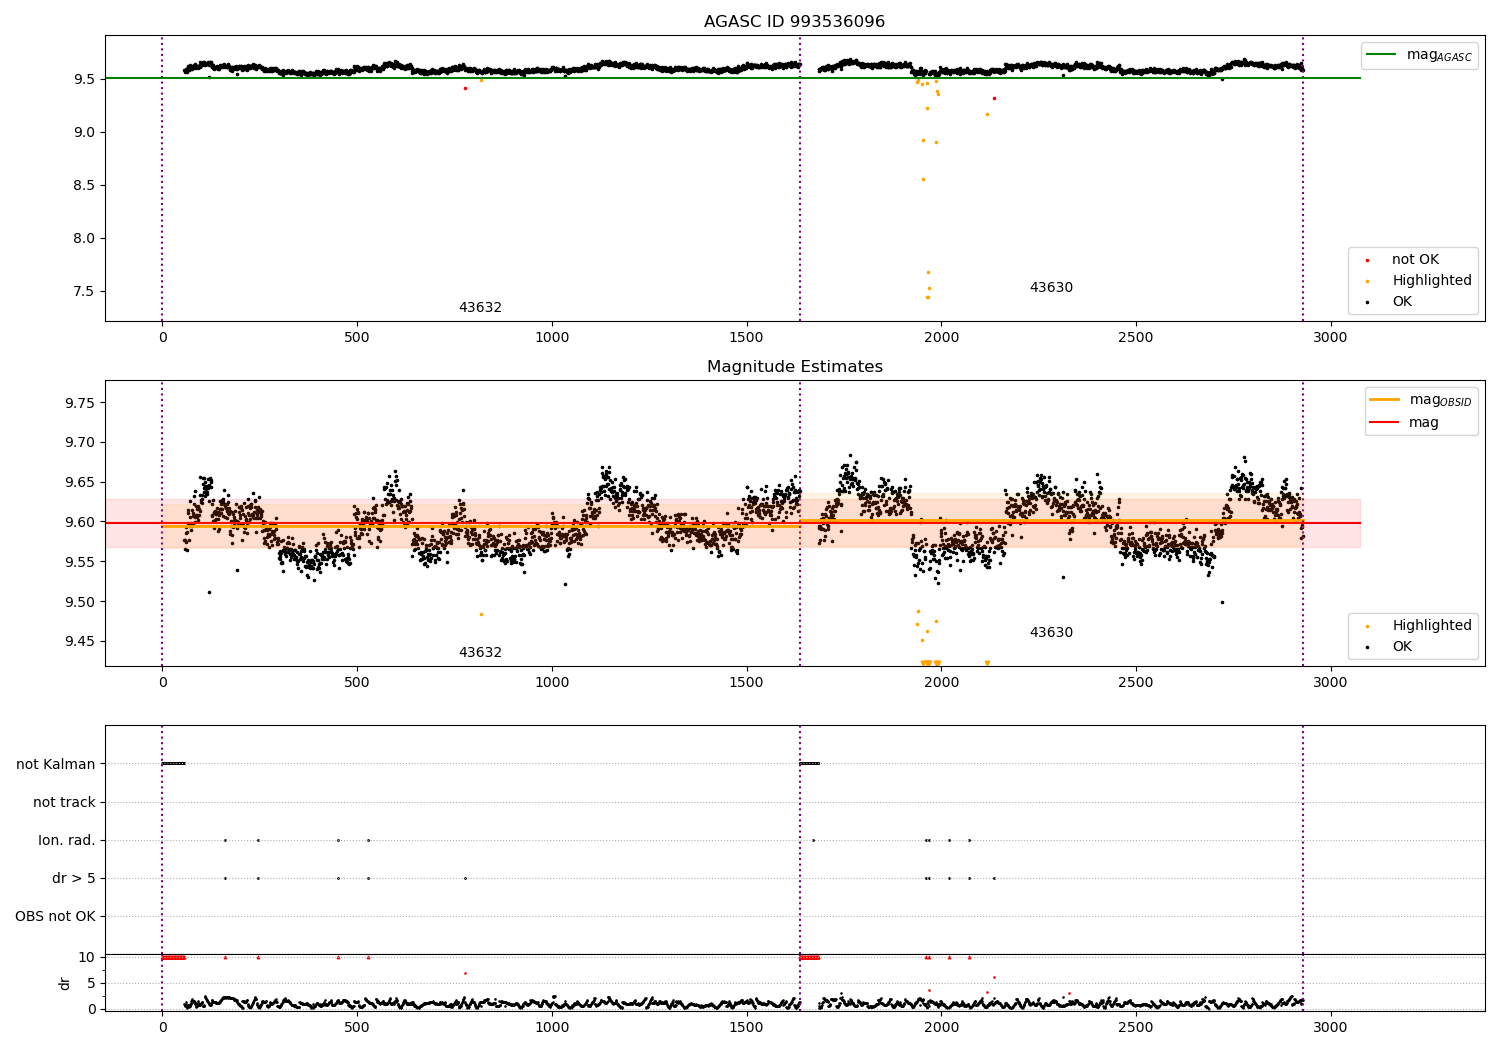1500x1050 pixels.
Task: Click y-tick '5' on the dr axis
Action: [92, 984]
